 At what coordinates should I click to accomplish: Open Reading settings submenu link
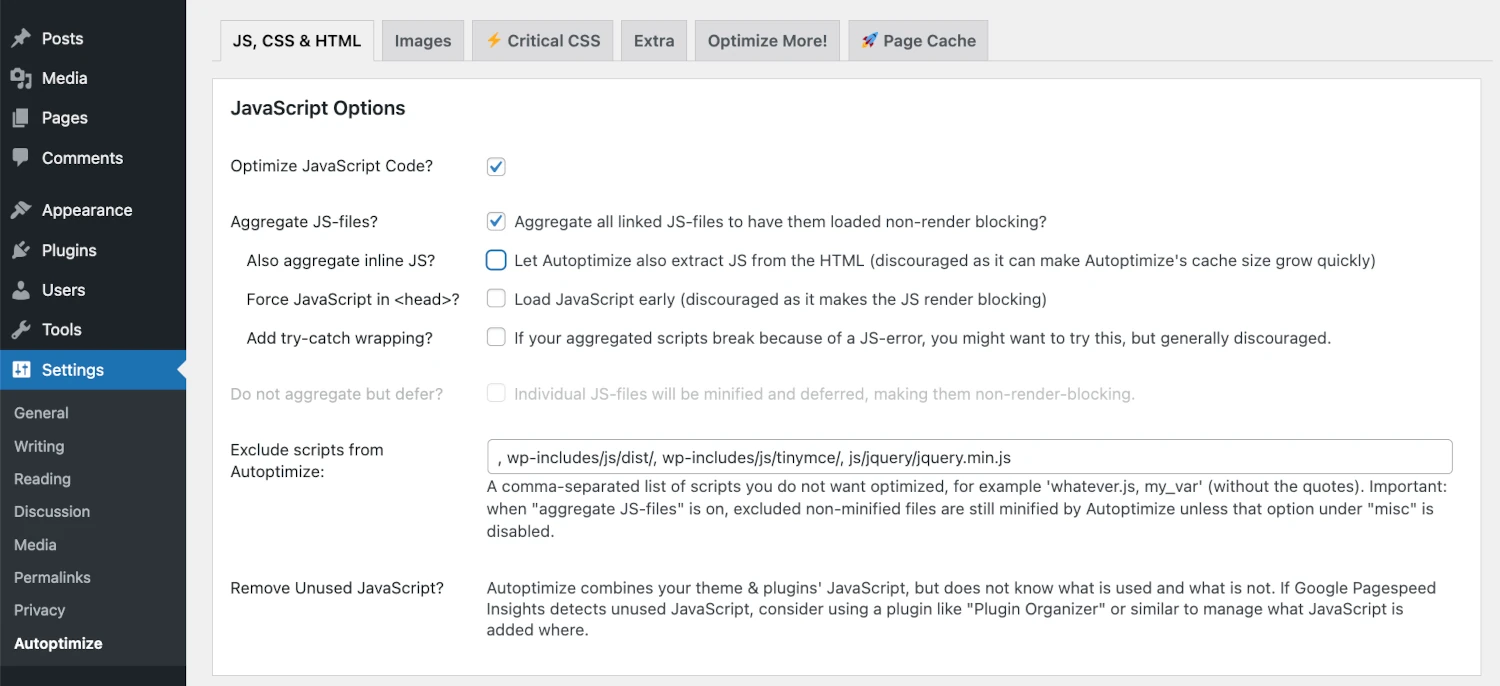[42, 479]
